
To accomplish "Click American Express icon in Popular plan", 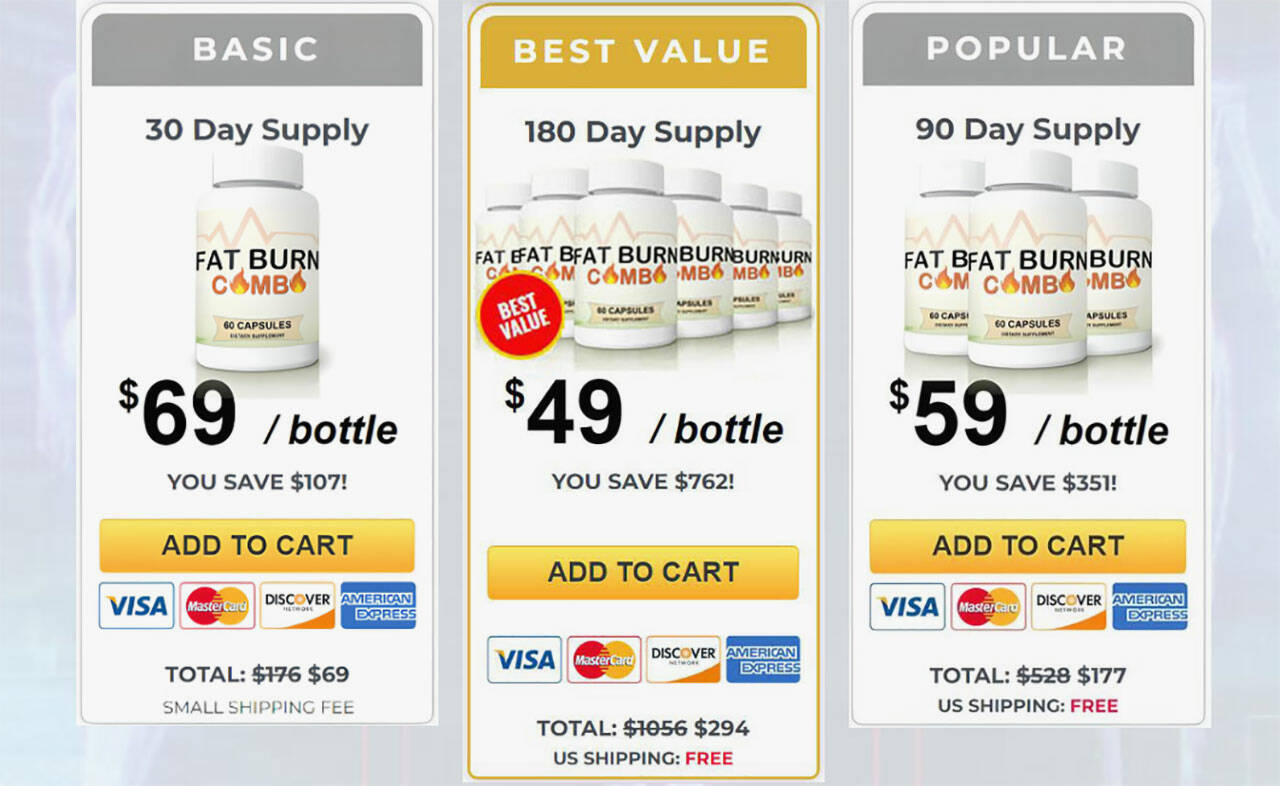I will [1150, 606].
